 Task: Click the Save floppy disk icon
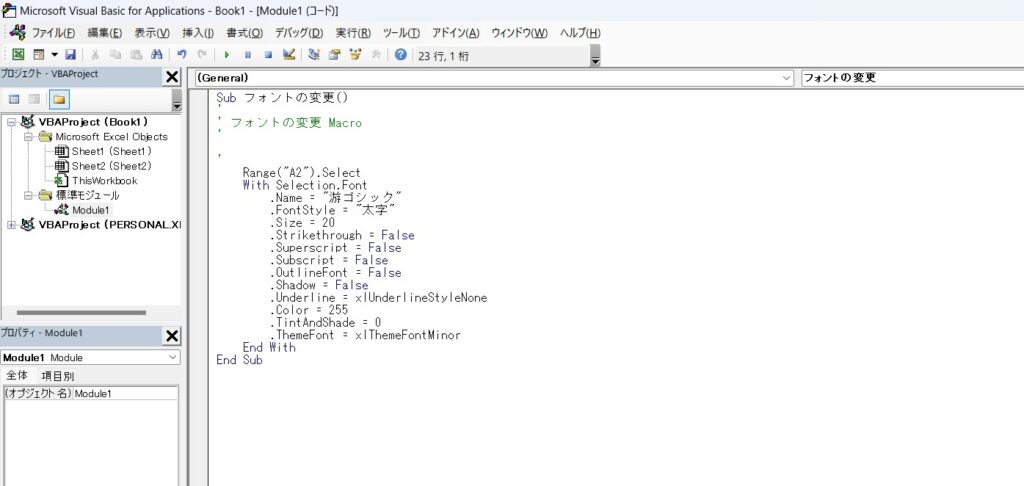(x=70, y=55)
